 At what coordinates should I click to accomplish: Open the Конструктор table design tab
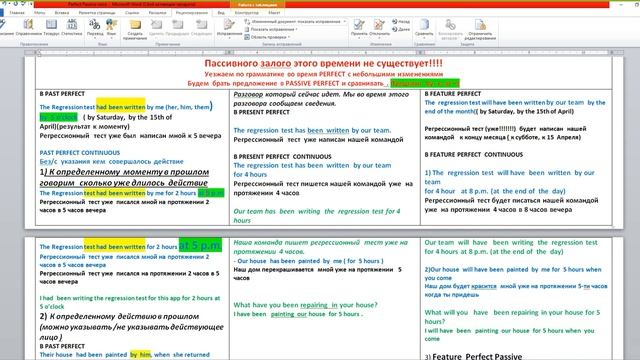[247, 13]
